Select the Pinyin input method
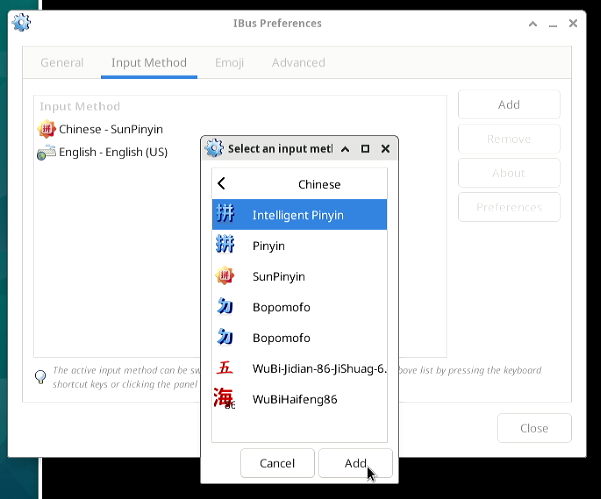The image size is (601, 499). point(299,245)
